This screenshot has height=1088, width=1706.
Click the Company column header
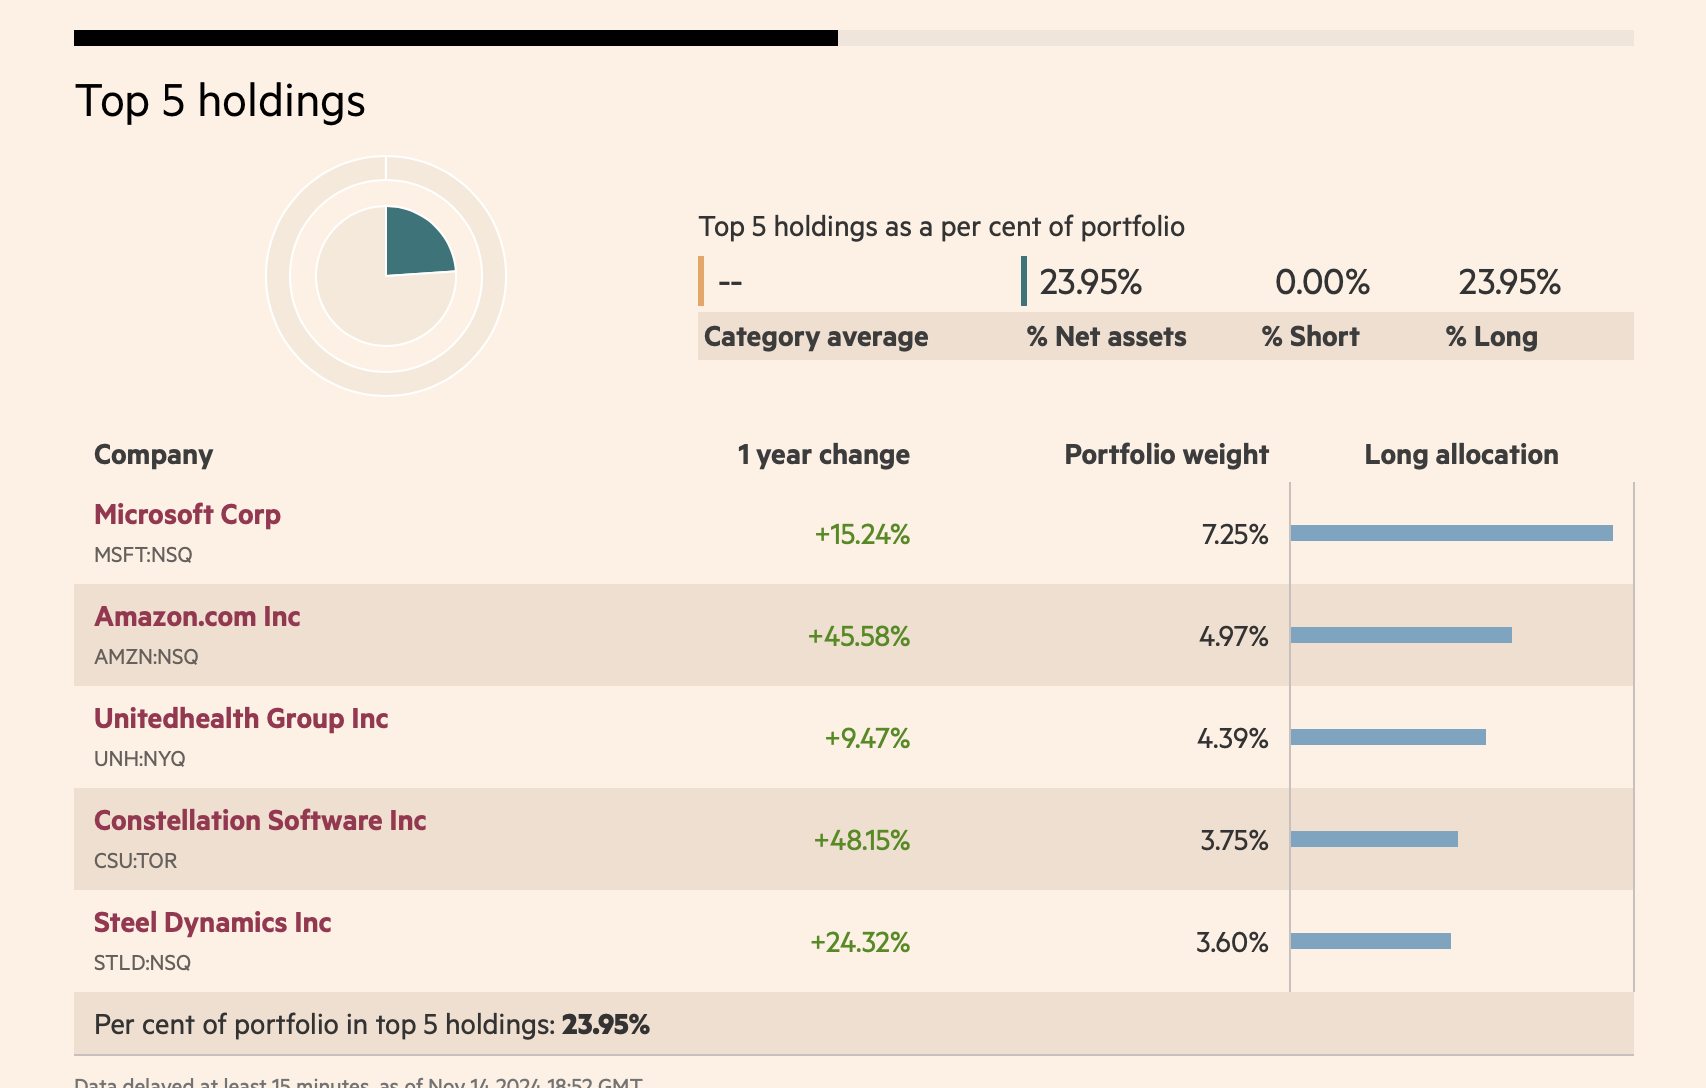pyautogui.click(x=153, y=455)
